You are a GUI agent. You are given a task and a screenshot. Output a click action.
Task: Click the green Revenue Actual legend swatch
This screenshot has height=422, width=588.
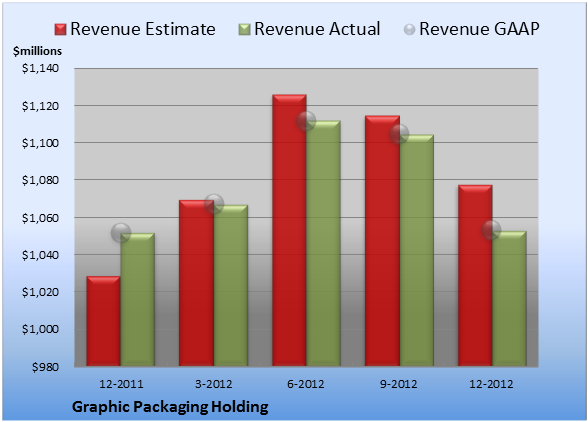[244, 30]
